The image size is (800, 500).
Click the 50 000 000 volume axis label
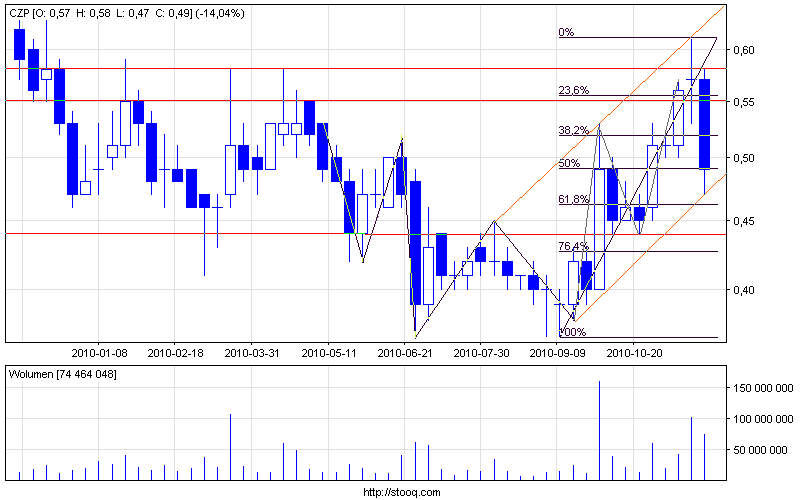[760, 450]
